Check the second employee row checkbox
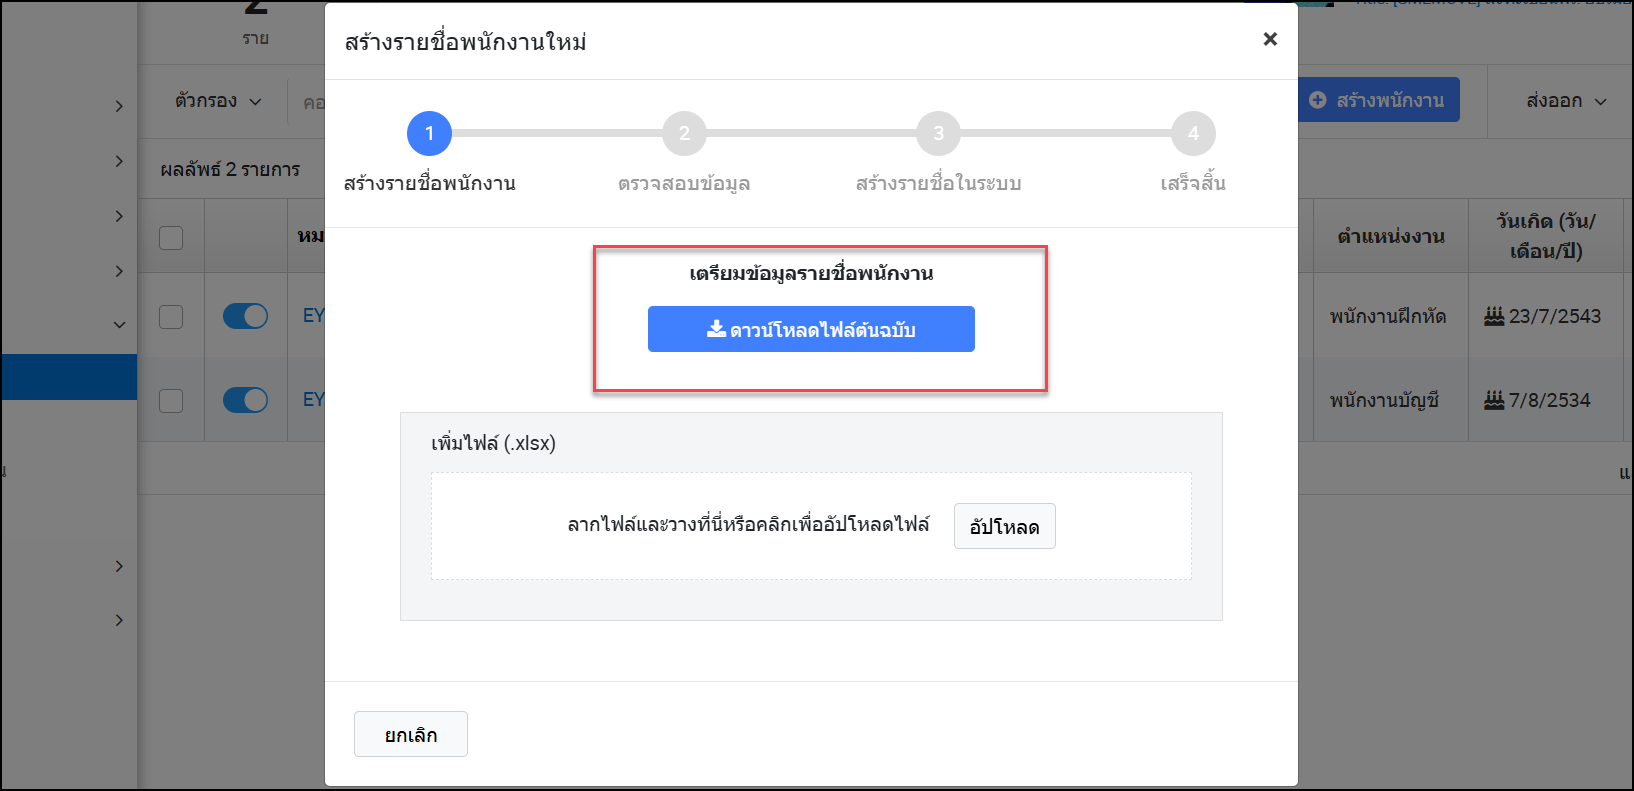Viewport: 1634px width, 791px height. (171, 400)
